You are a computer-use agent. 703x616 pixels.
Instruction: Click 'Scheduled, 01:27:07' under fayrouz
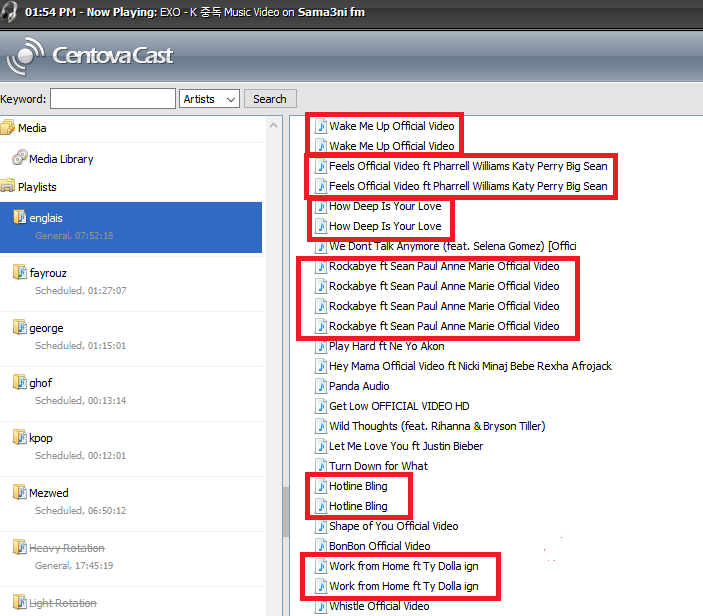click(x=81, y=291)
